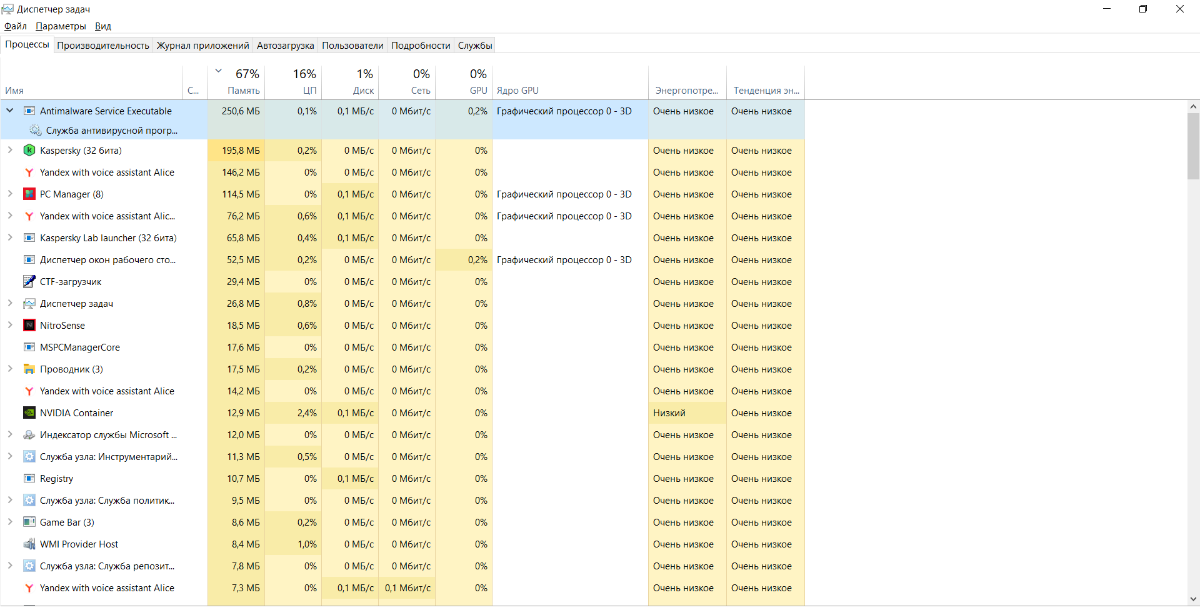Click the Диспетчер задач process row icon

(x=29, y=304)
